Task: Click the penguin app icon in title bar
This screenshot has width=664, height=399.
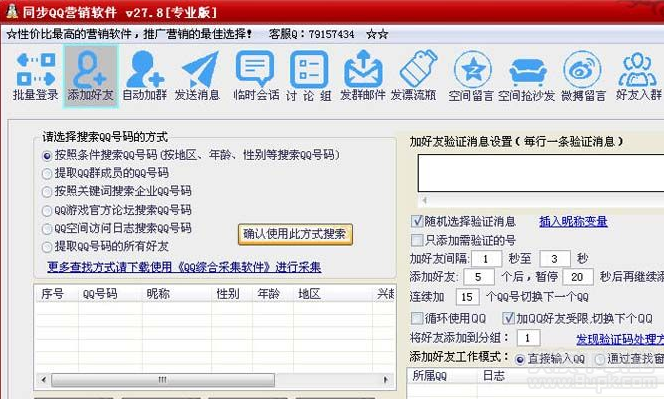Action: [x=11, y=11]
